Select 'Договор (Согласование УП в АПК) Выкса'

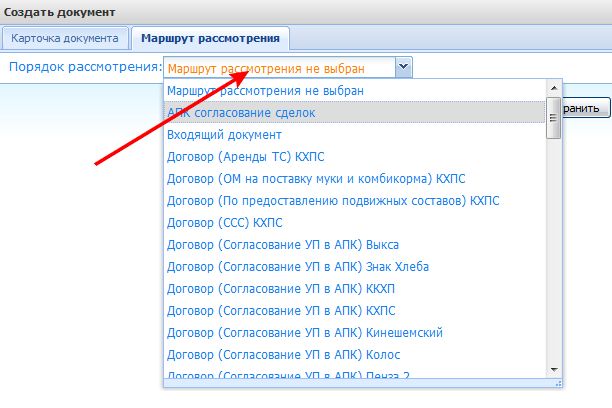tap(290, 245)
